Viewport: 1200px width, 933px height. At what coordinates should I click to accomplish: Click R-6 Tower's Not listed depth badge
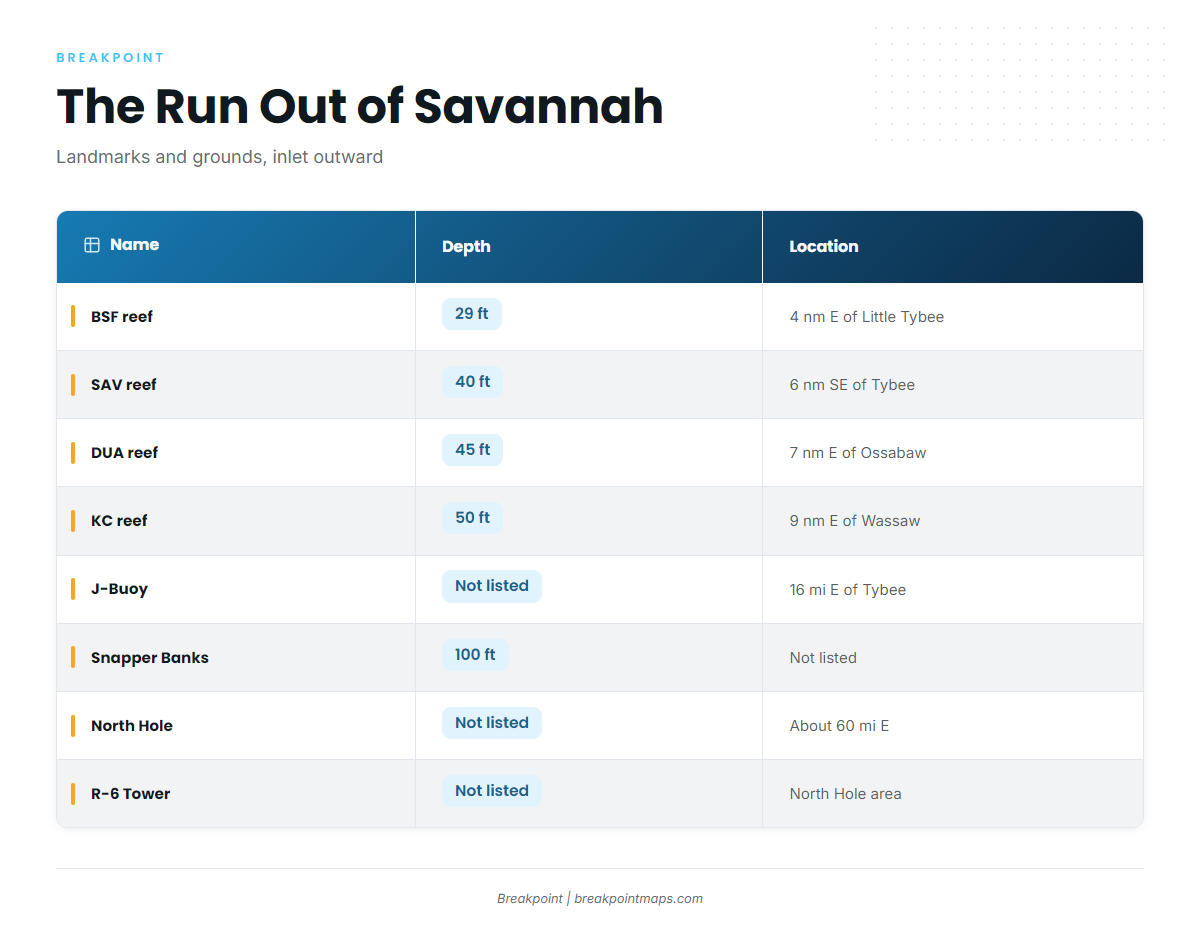[492, 791]
